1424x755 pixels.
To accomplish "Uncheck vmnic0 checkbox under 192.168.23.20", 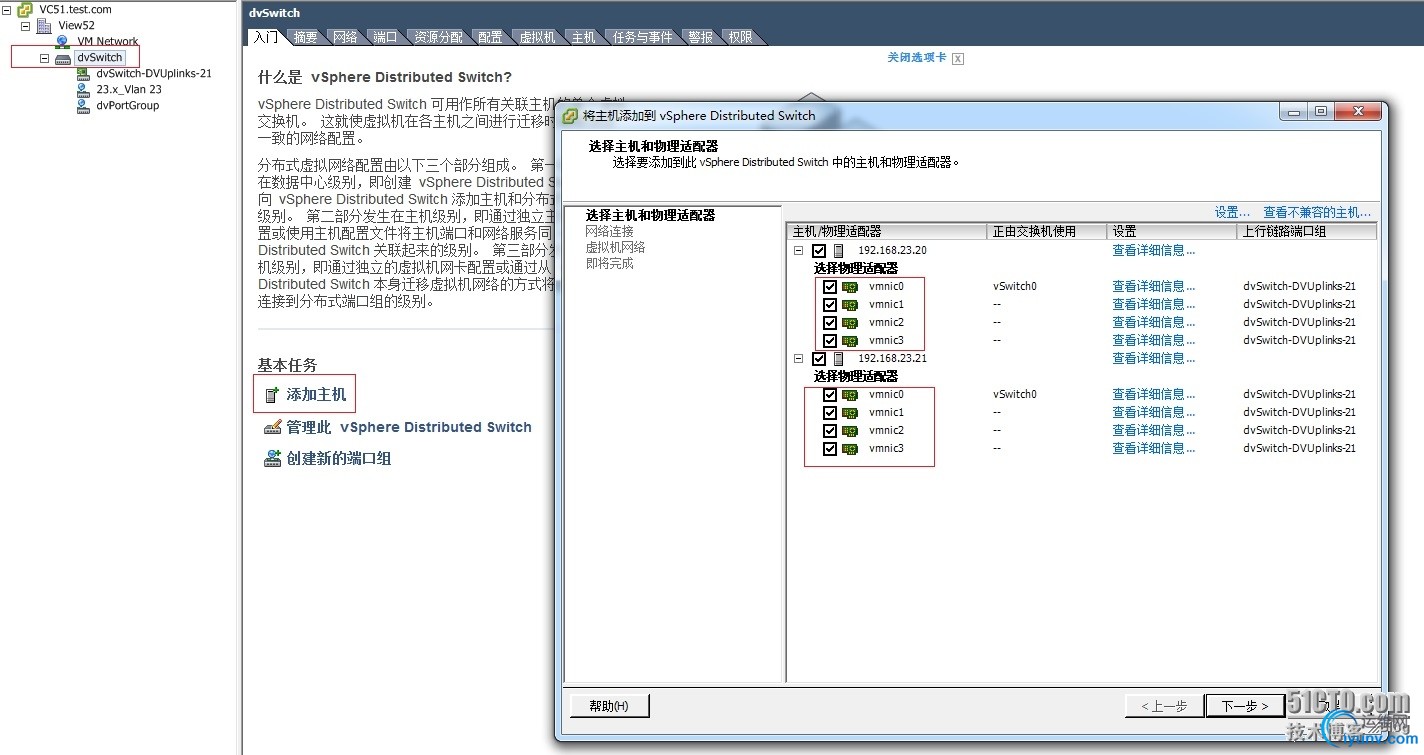I will click(829, 286).
